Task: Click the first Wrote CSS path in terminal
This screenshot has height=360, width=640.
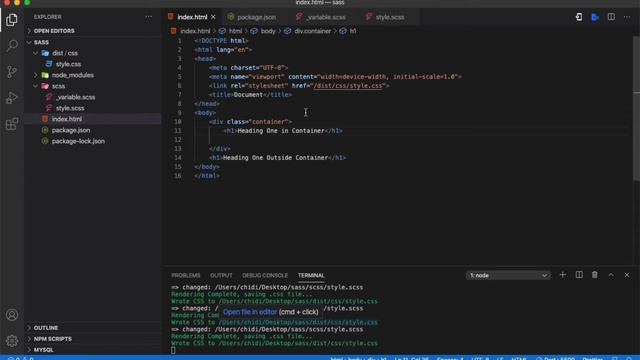Action: click(x=298, y=301)
